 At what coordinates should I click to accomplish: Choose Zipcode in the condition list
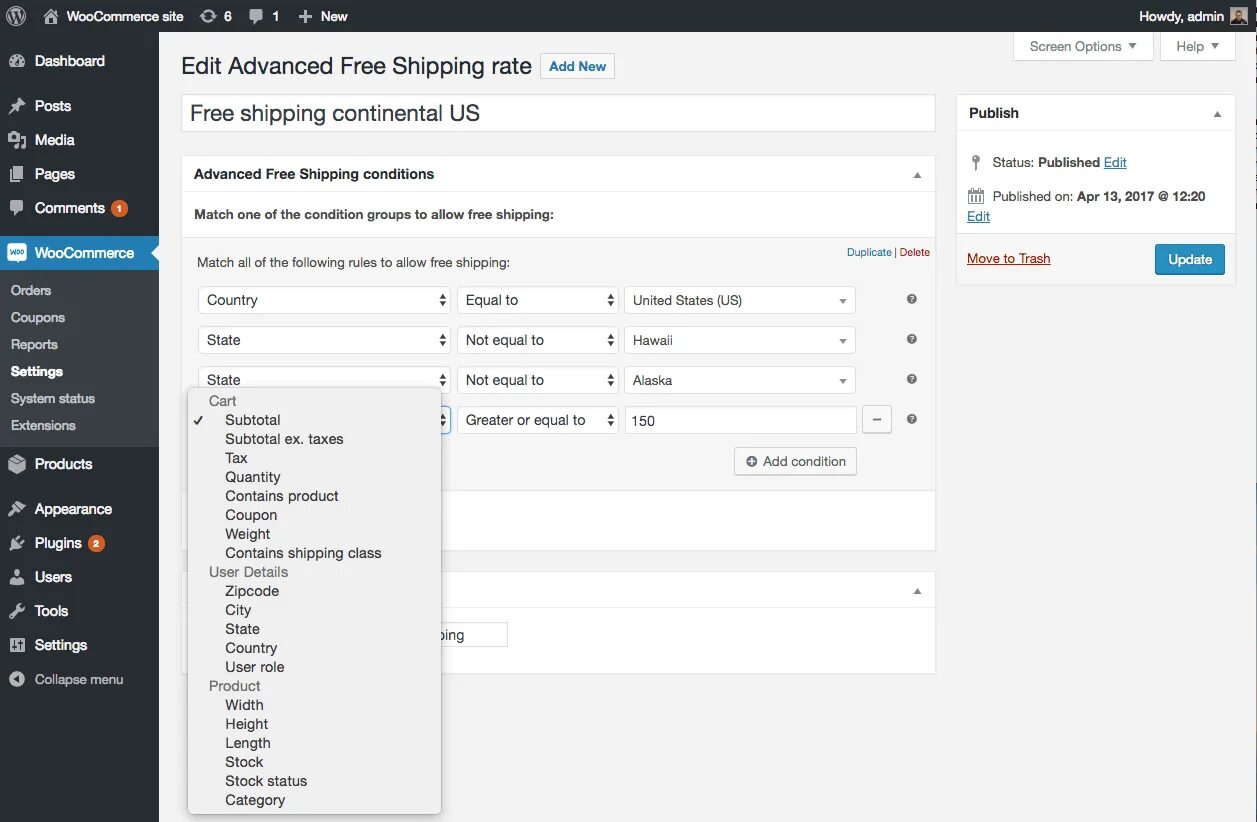[252, 591]
